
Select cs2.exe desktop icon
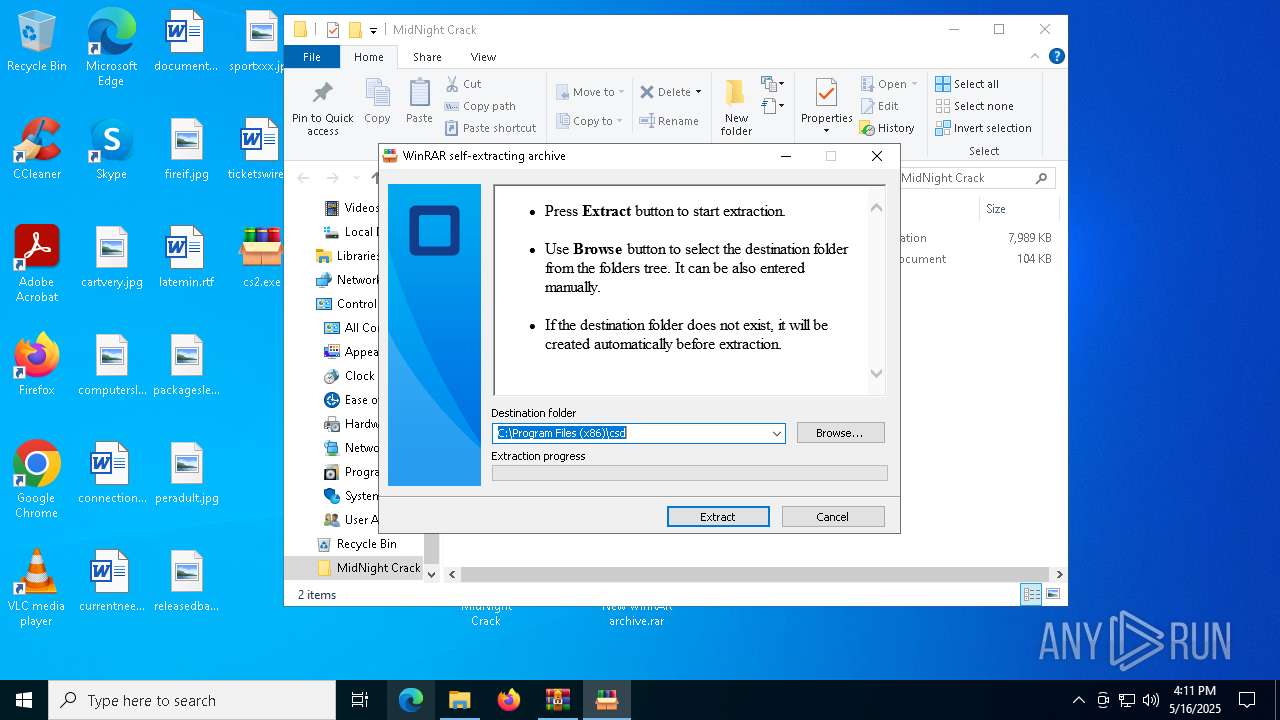coord(262,257)
